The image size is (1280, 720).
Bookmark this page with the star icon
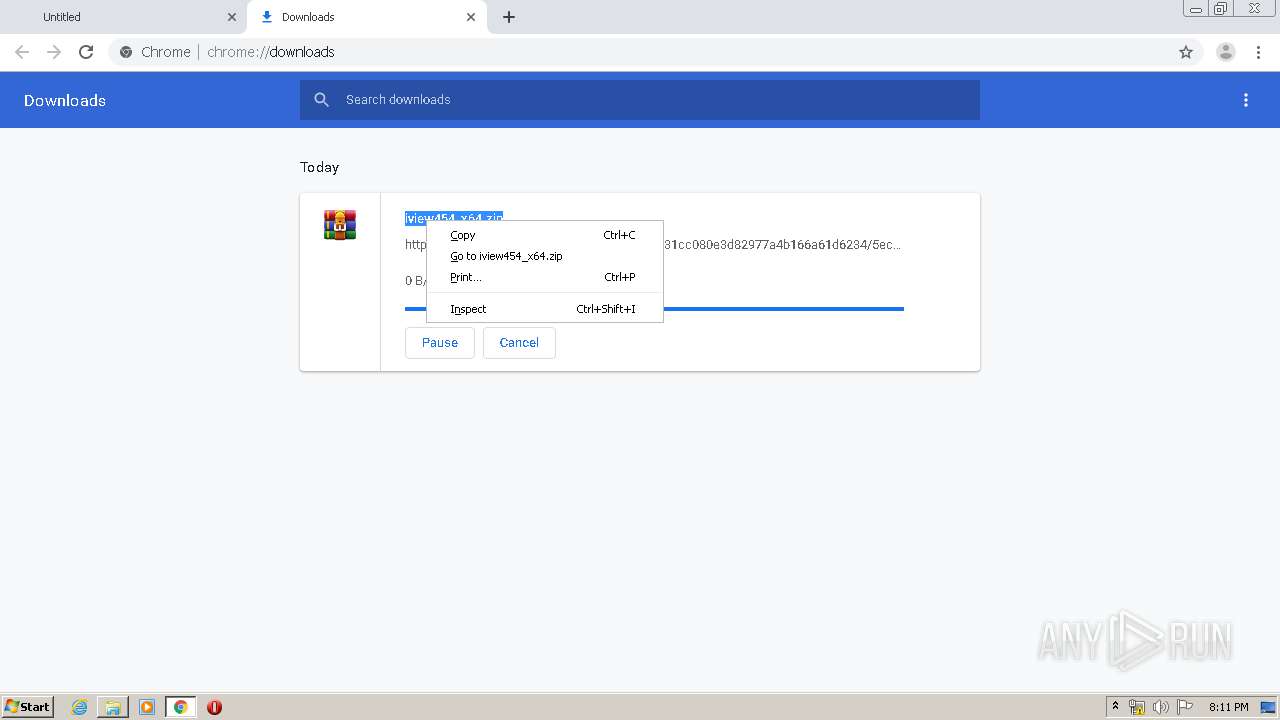pyautogui.click(x=1186, y=52)
